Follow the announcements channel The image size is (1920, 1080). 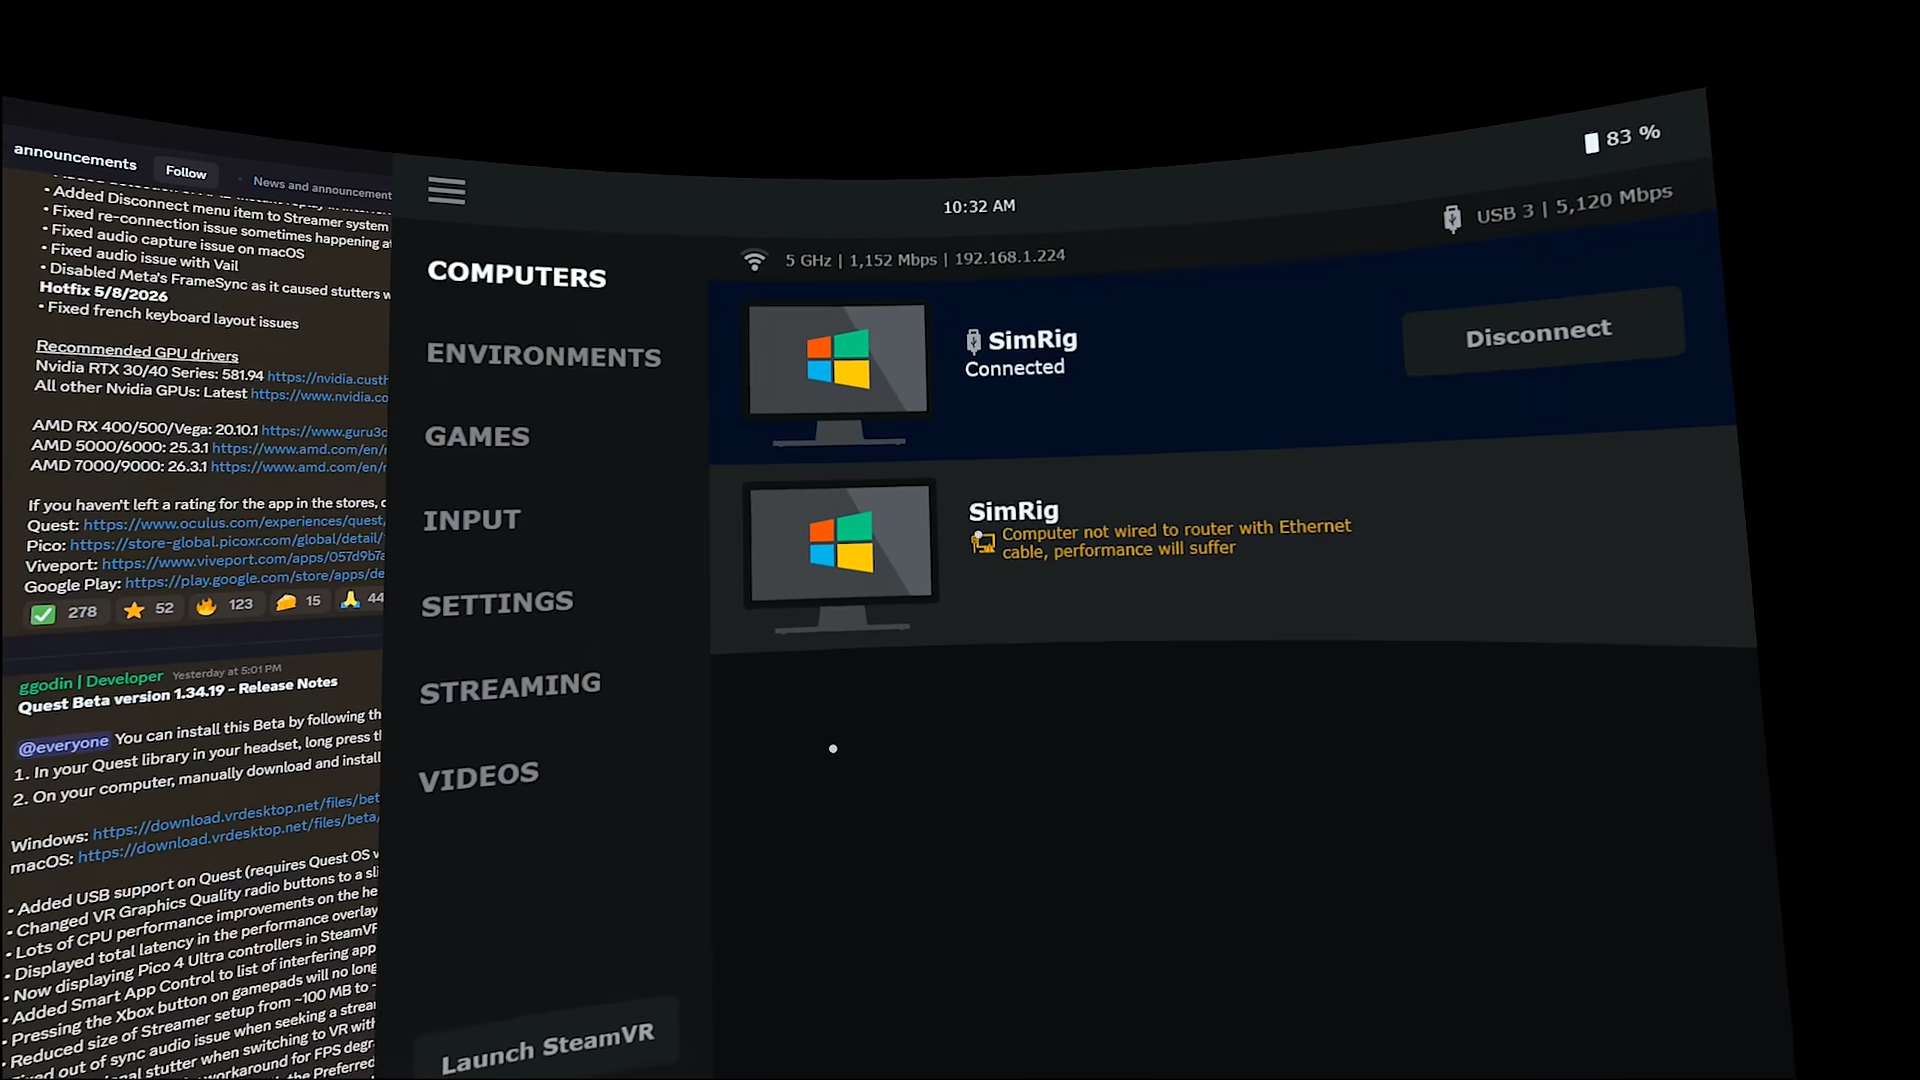pyautogui.click(x=186, y=172)
